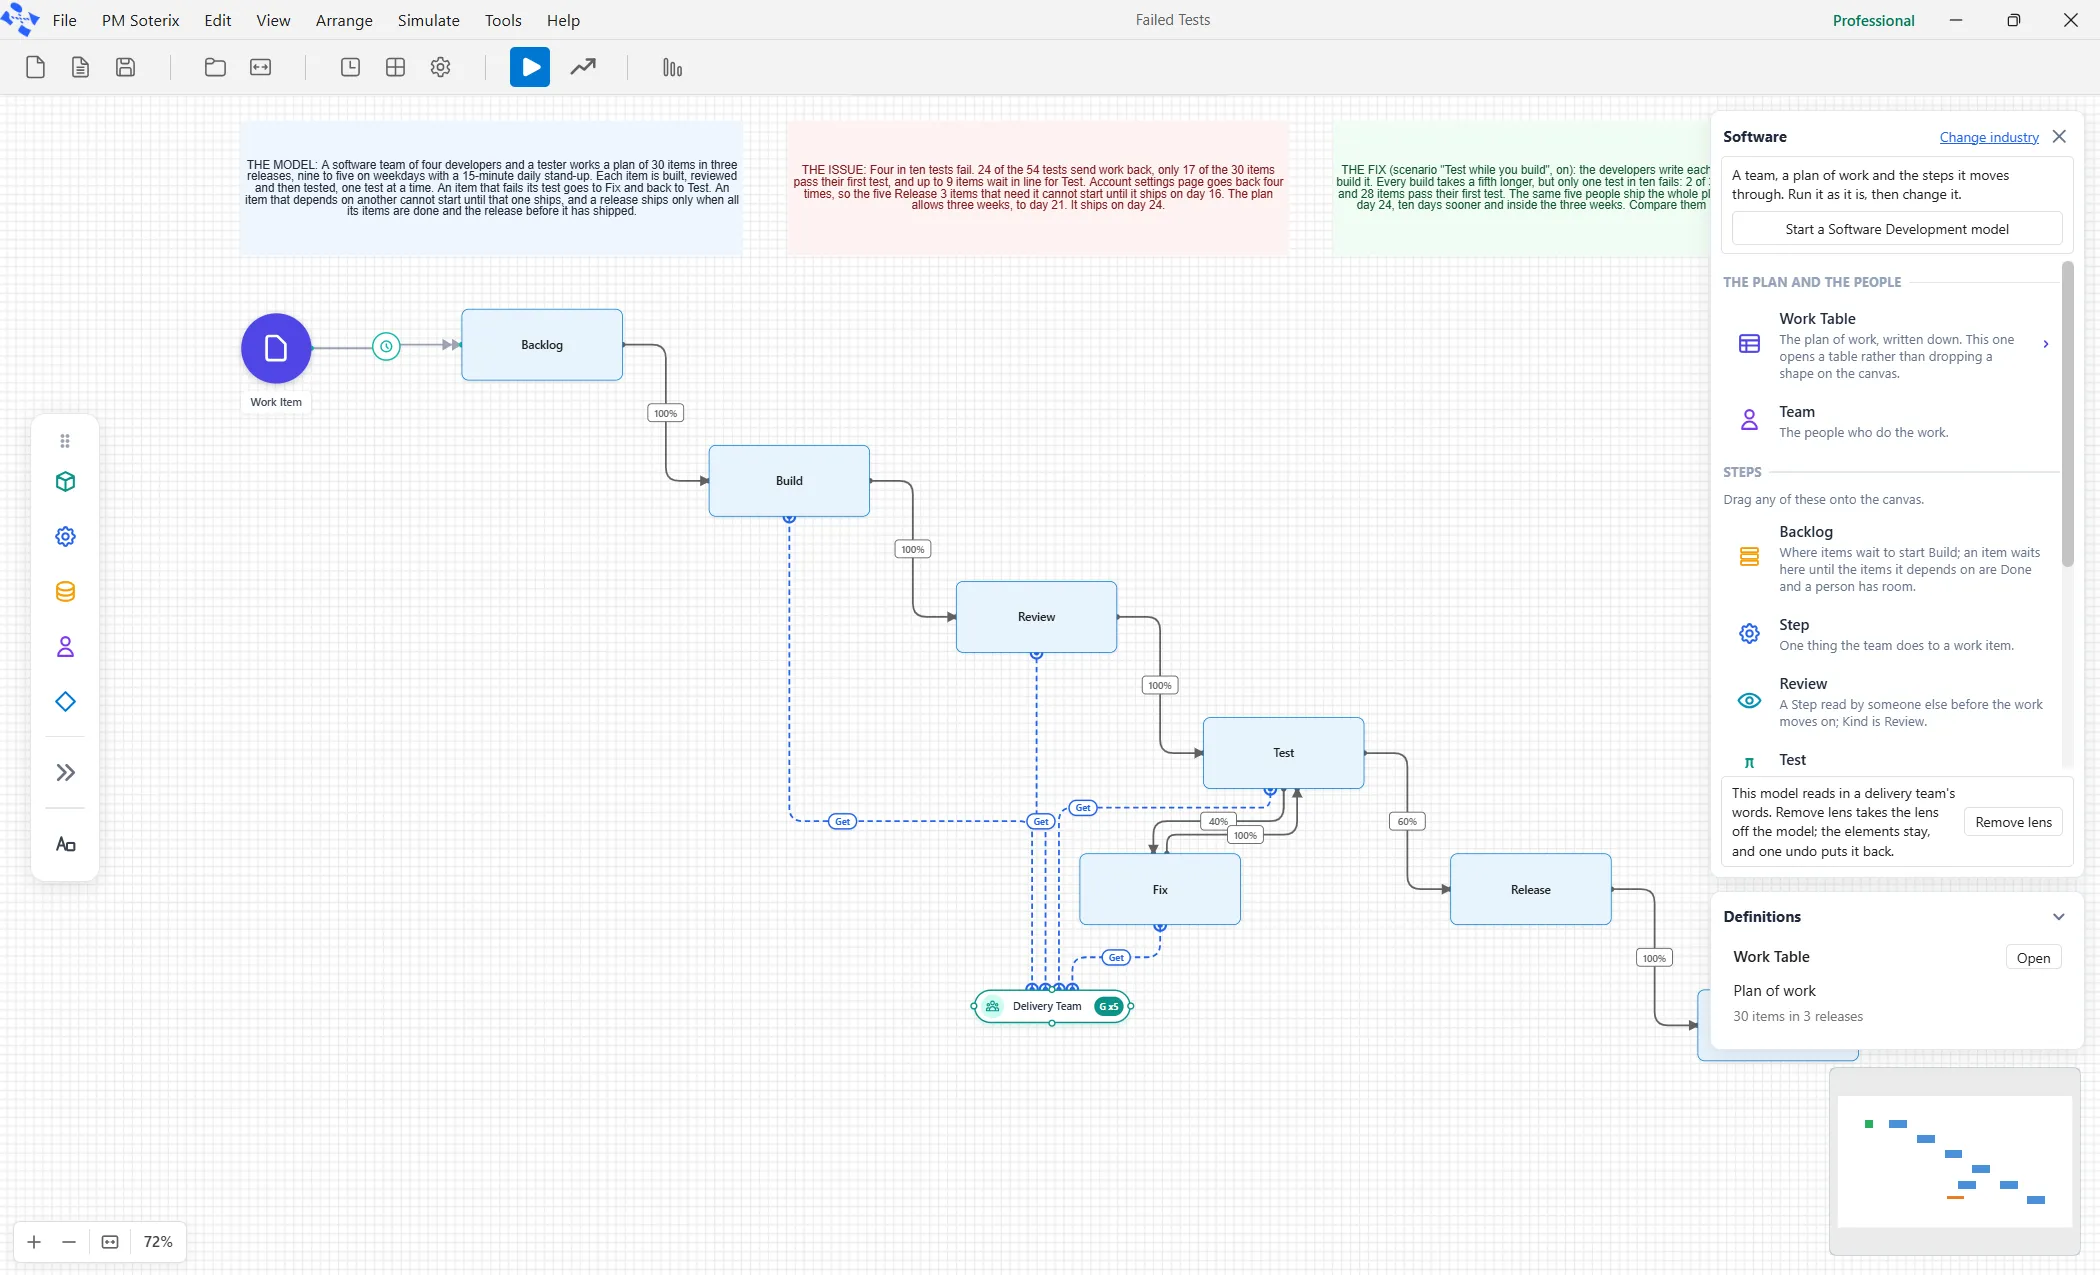Click the Change industry link
2100x1275 pixels.
(1989, 137)
